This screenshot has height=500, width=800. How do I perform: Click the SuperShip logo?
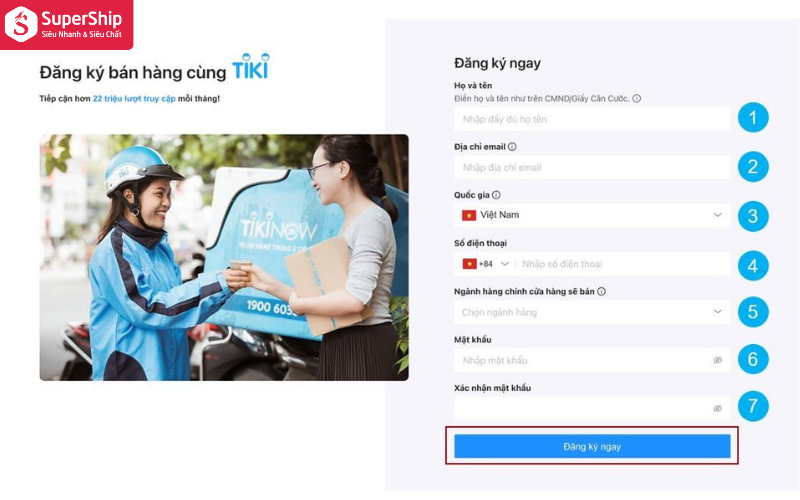pyautogui.click(x=66, y=24)
